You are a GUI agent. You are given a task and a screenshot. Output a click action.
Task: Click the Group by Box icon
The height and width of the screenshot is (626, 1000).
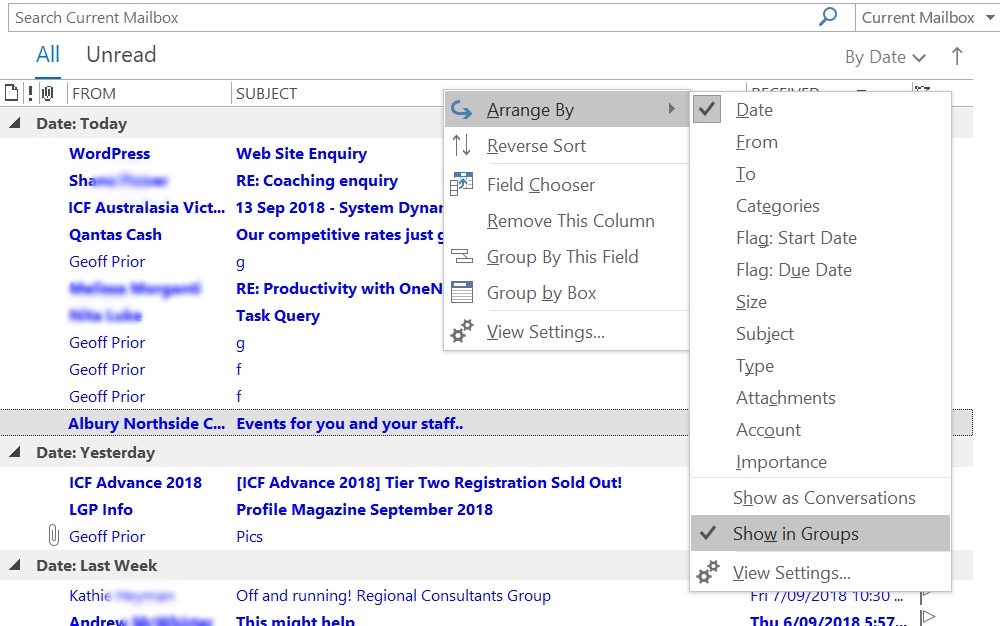coord(462,293)
